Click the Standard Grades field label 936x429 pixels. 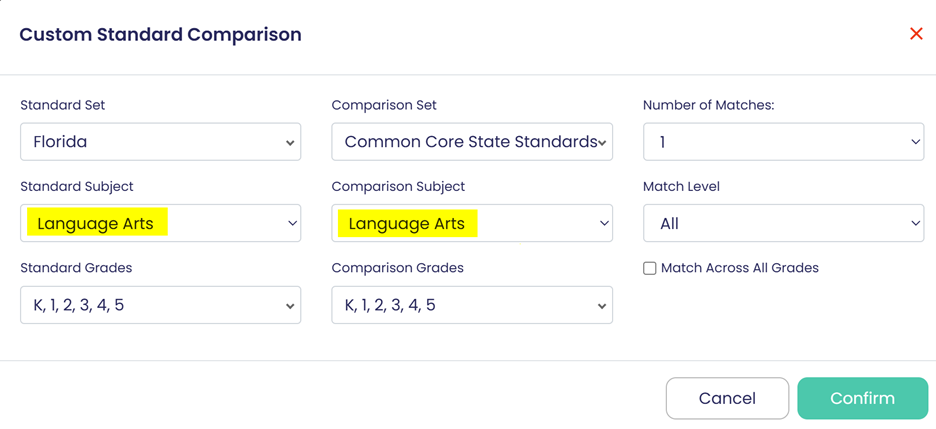[76, 268]
